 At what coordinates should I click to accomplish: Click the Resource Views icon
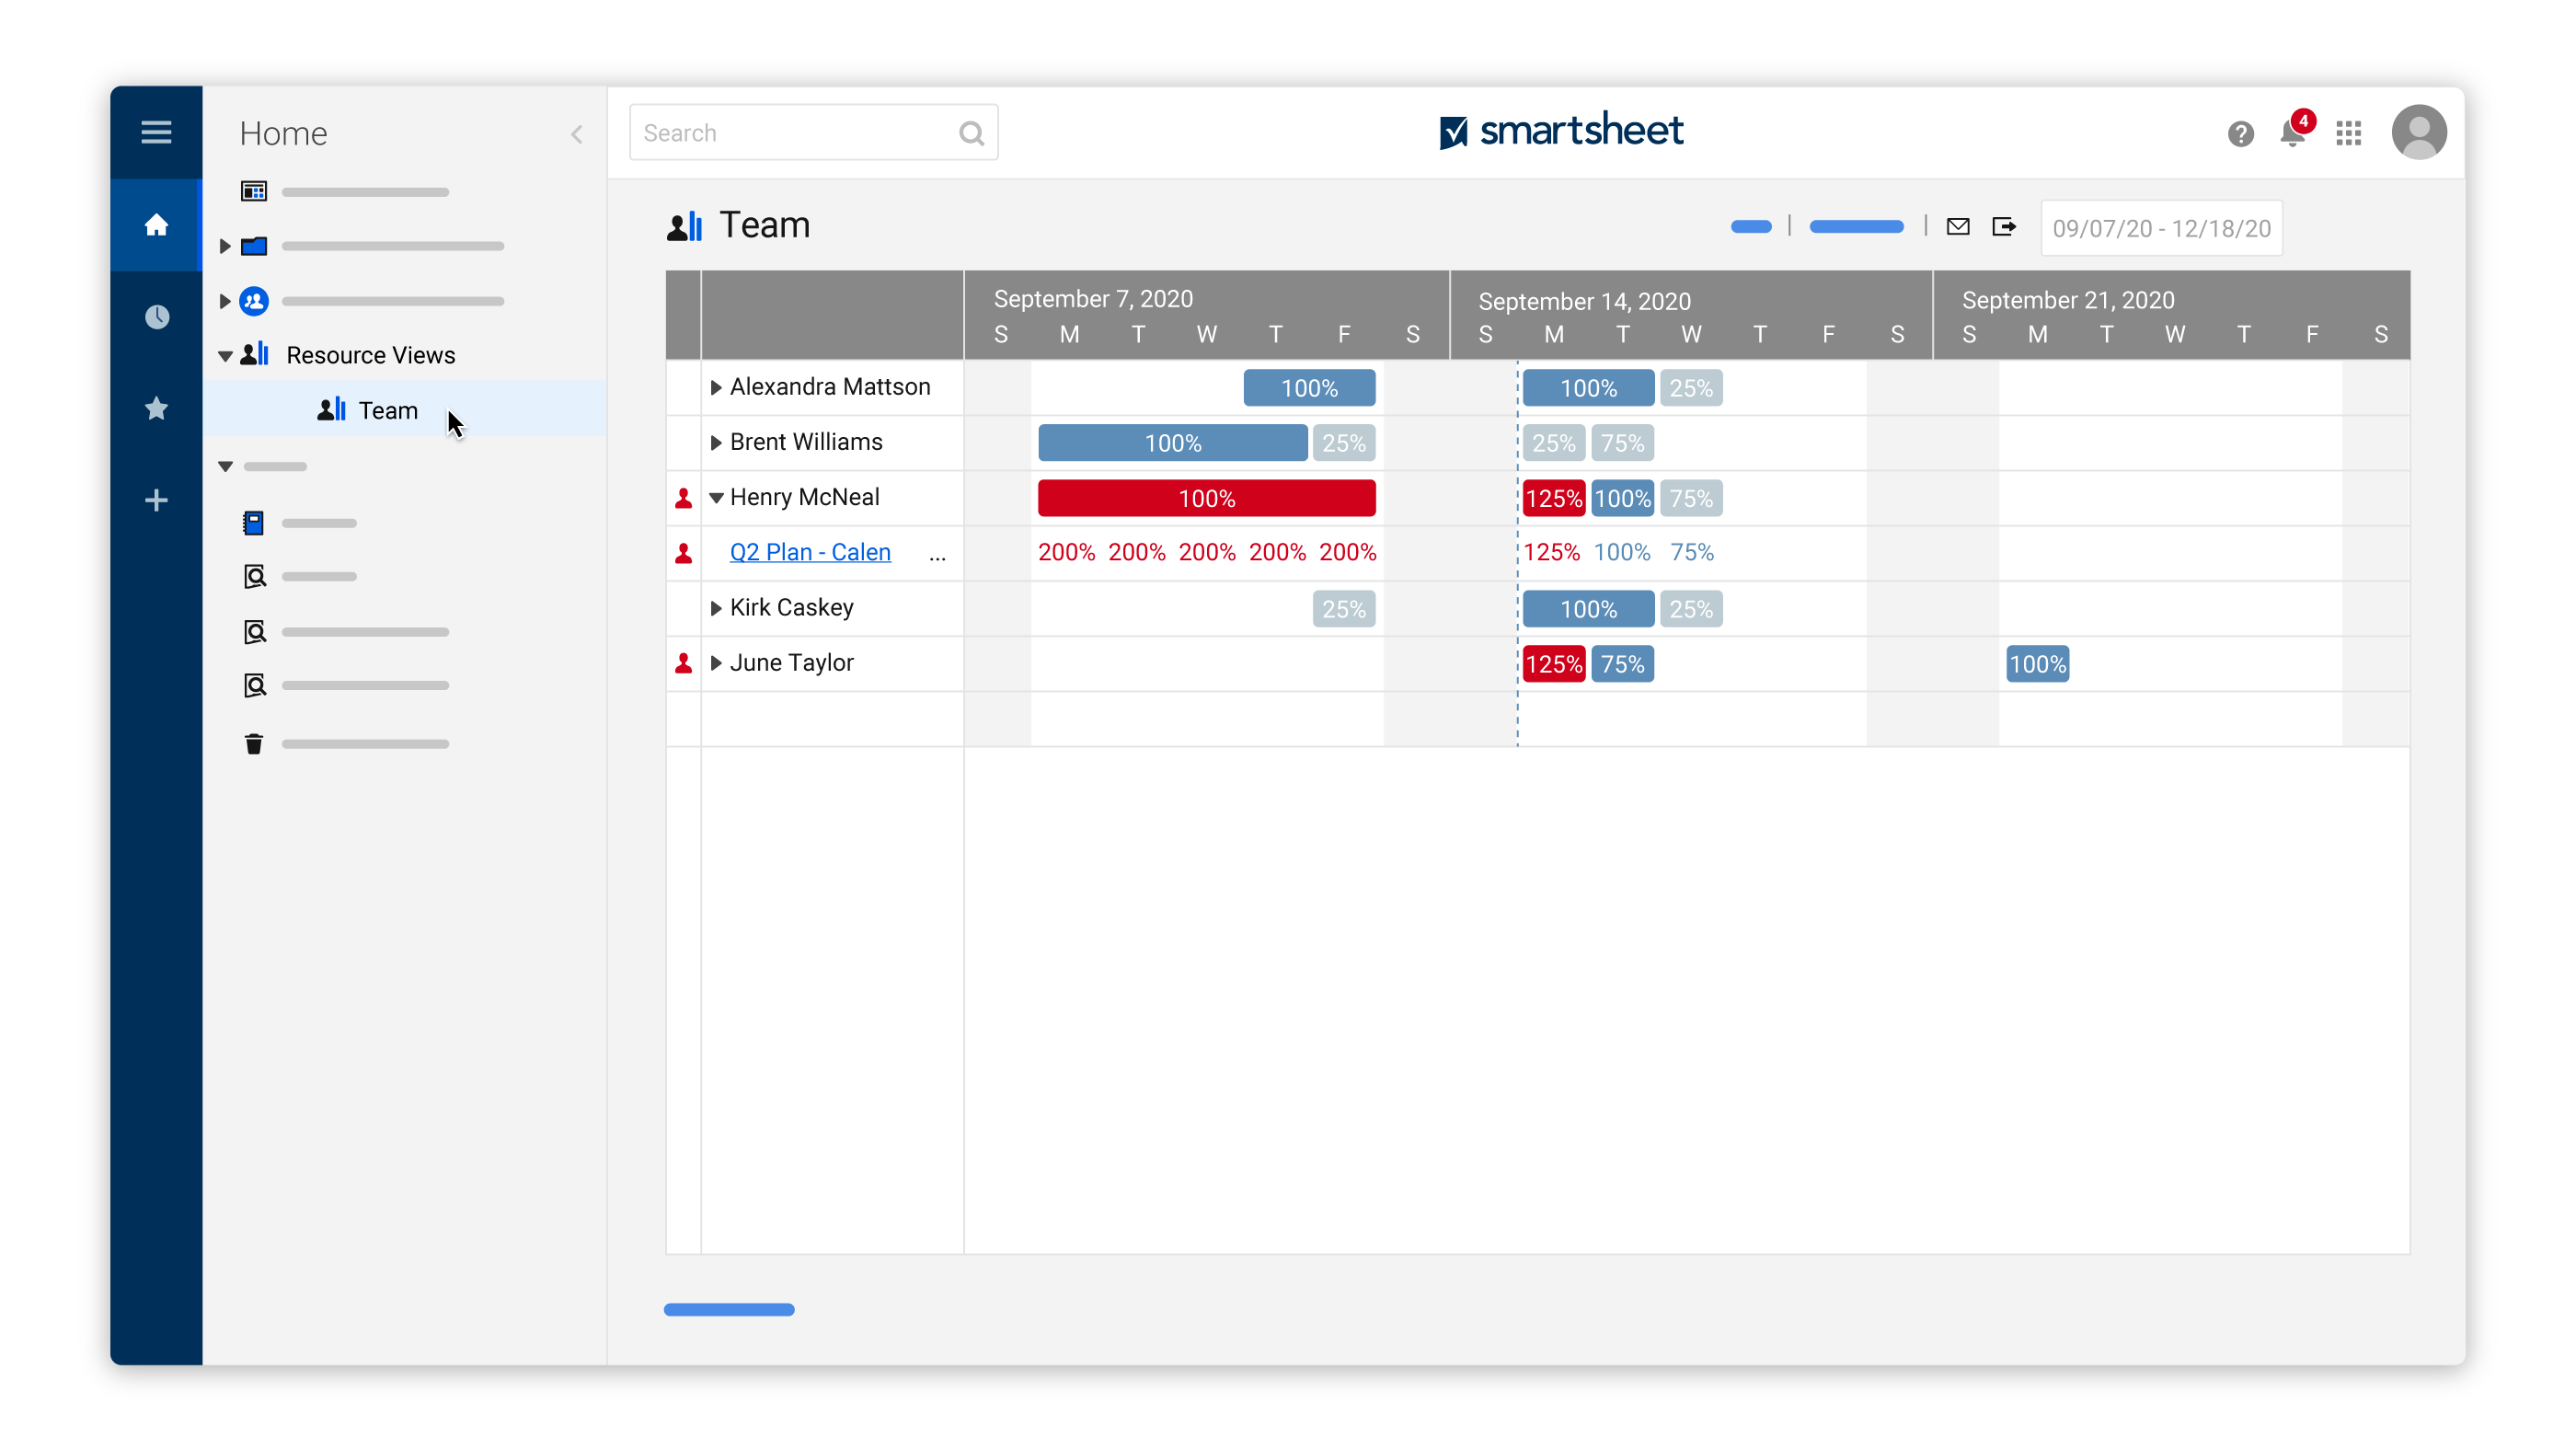tap(255, 354)
